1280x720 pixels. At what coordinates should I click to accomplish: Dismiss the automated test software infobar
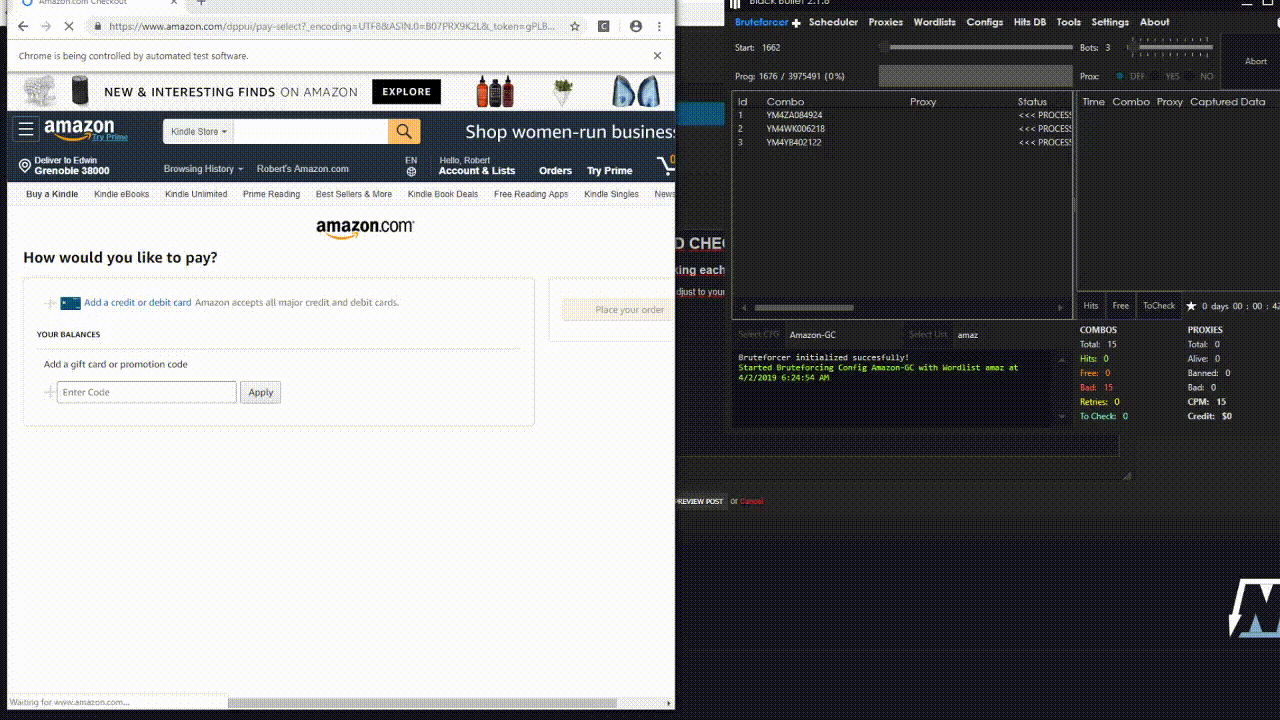pos(657,56)
